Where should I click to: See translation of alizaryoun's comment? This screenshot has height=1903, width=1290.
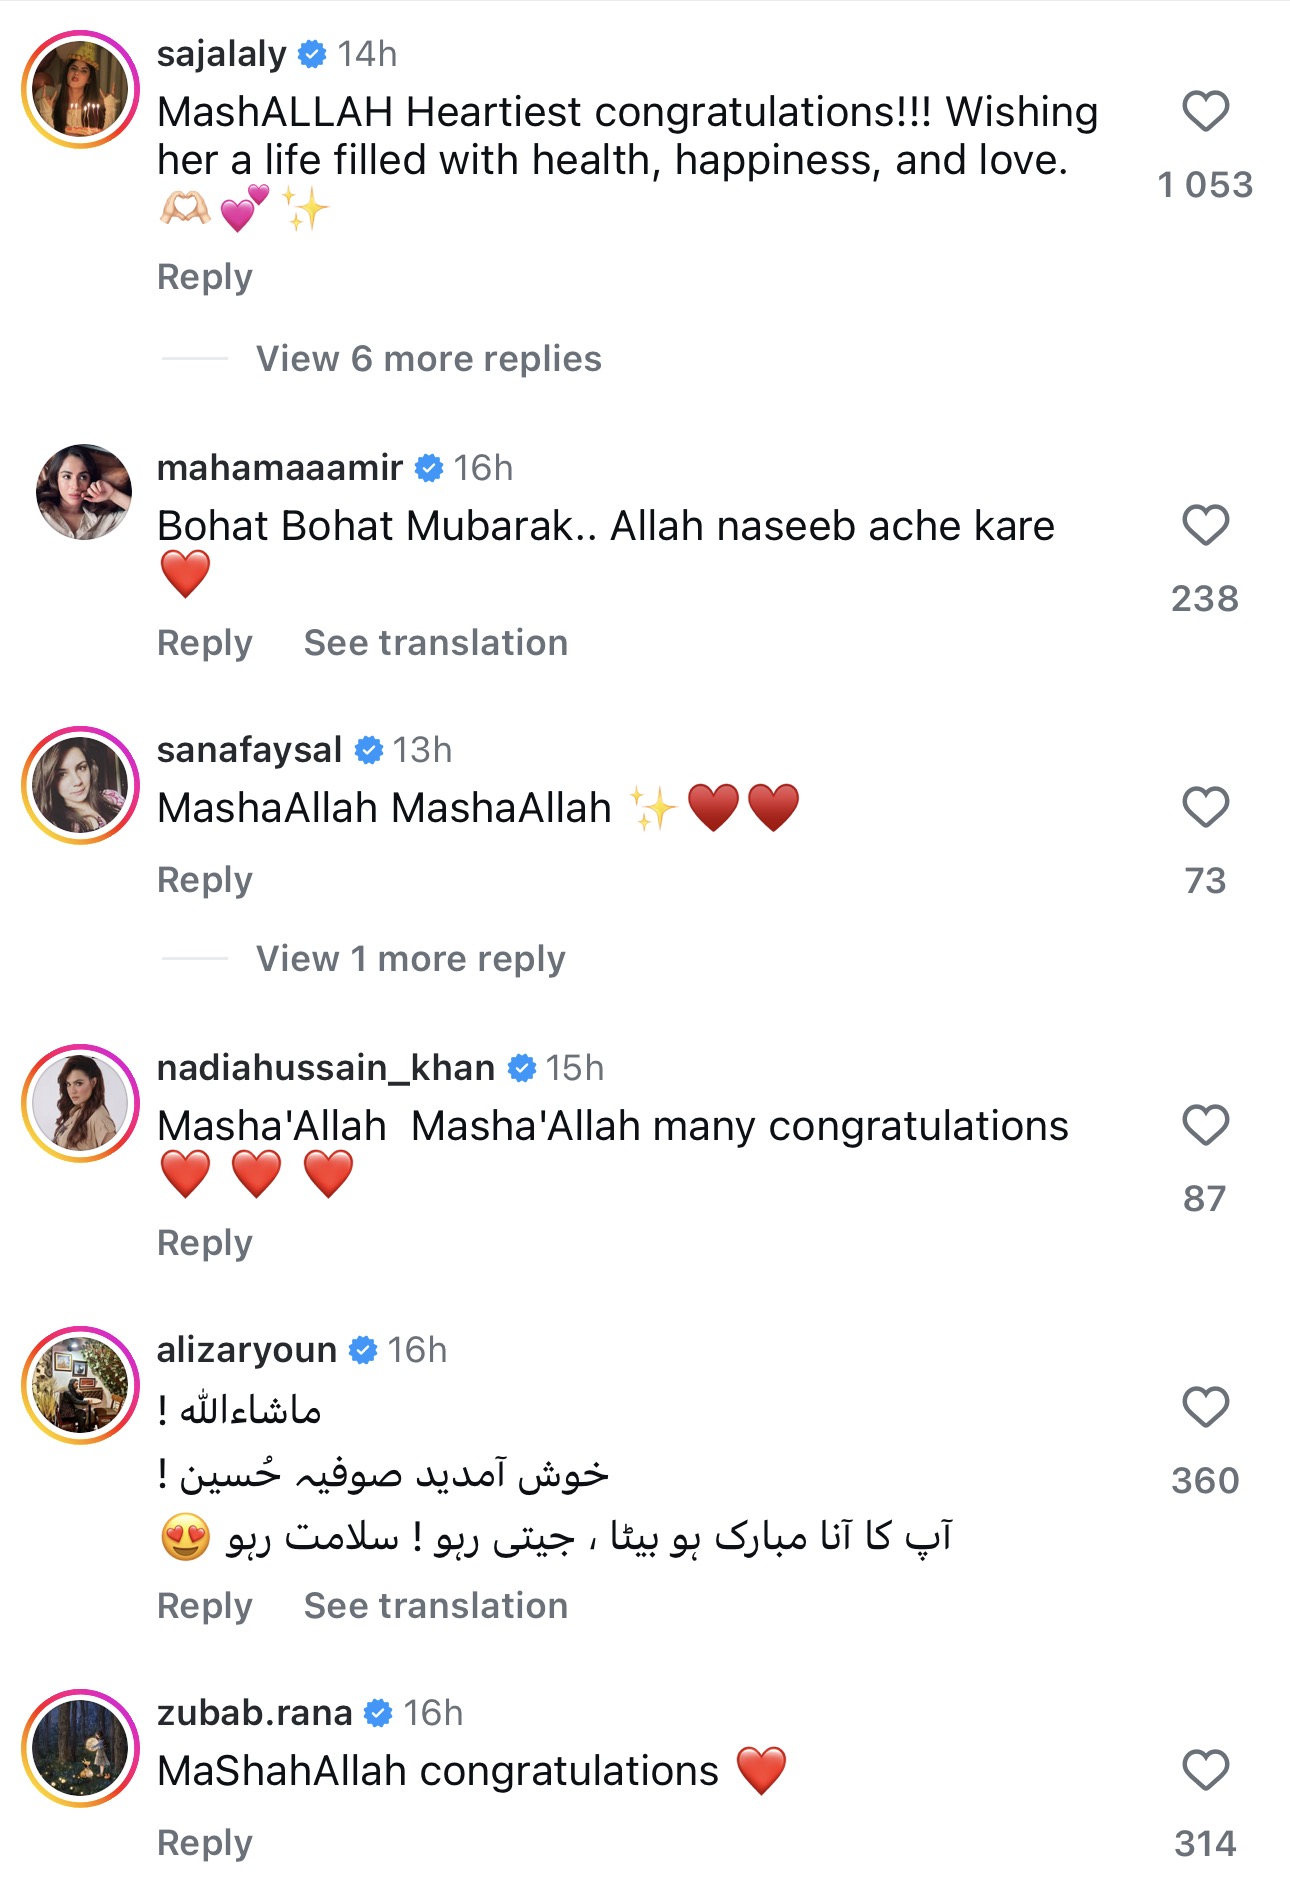[x=435, y=1605]
